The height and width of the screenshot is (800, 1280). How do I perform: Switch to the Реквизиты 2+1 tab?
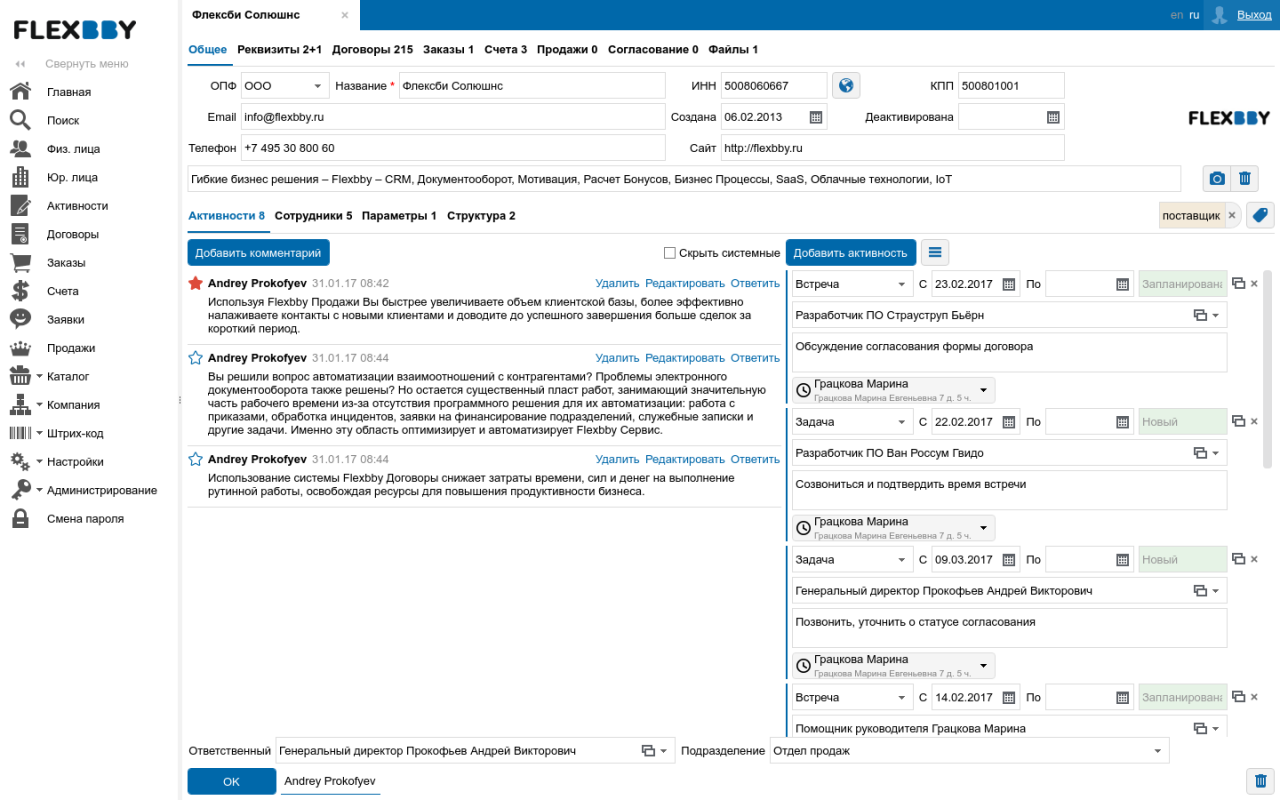280,49
